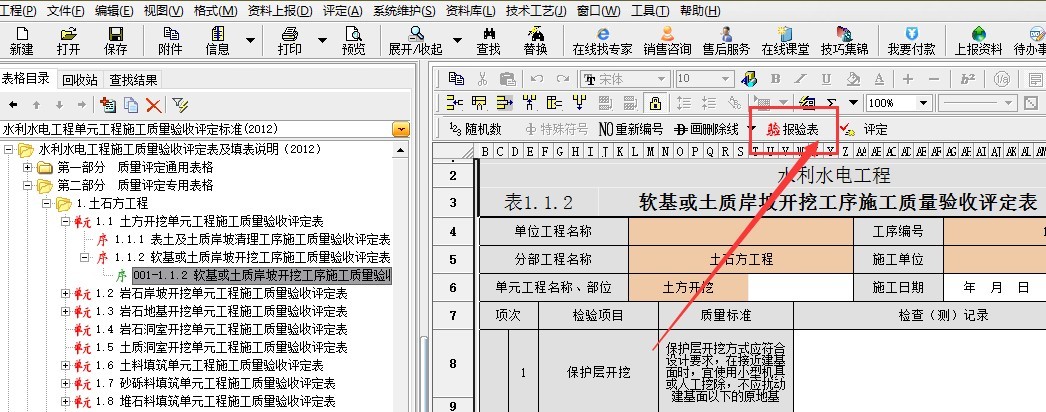Click the 查找 (Find) binoculars icon

[x=488, y=41]
